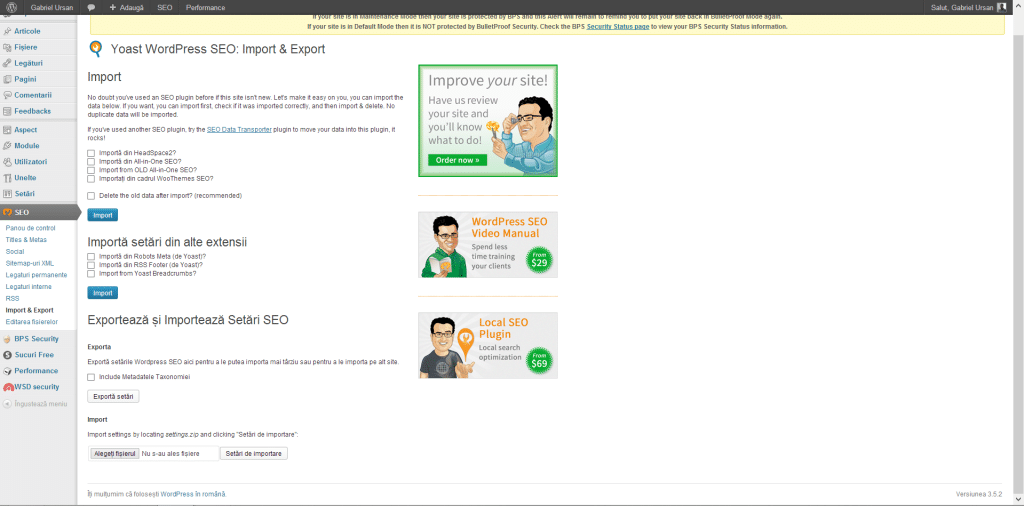Check Delete the old data after import

coord(91,196)
